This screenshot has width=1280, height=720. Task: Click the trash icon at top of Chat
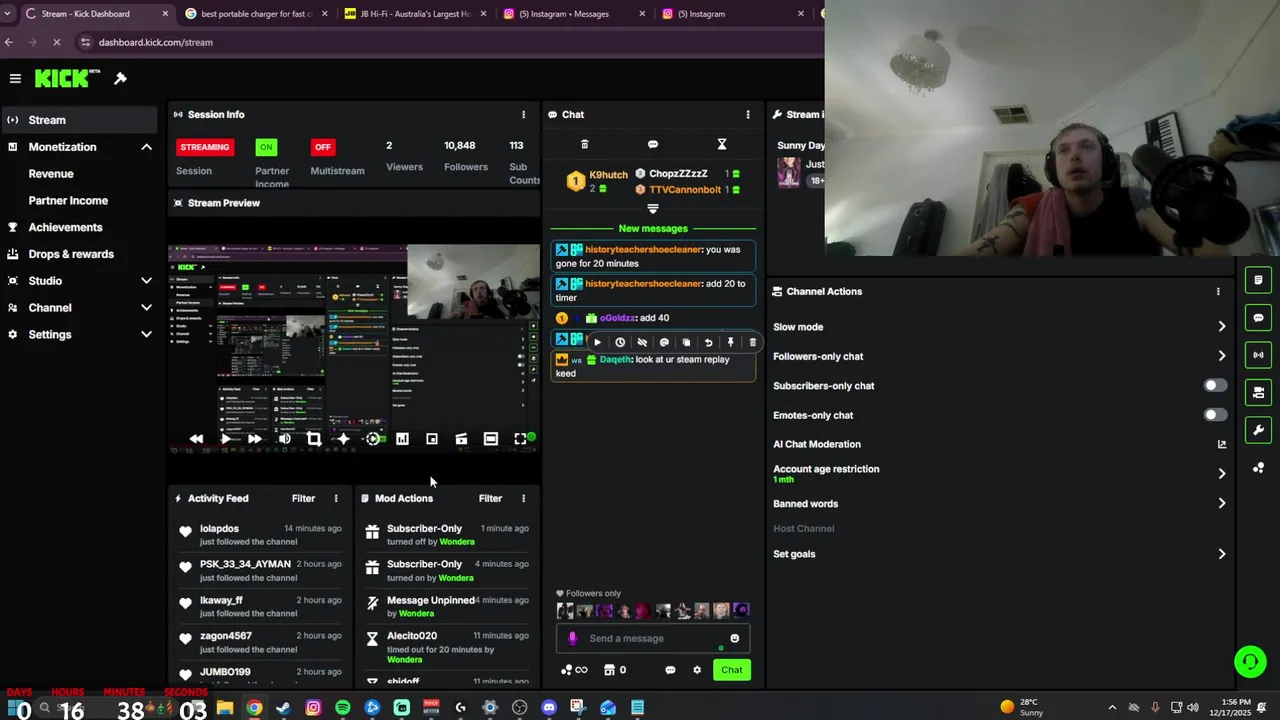point(585,144)
